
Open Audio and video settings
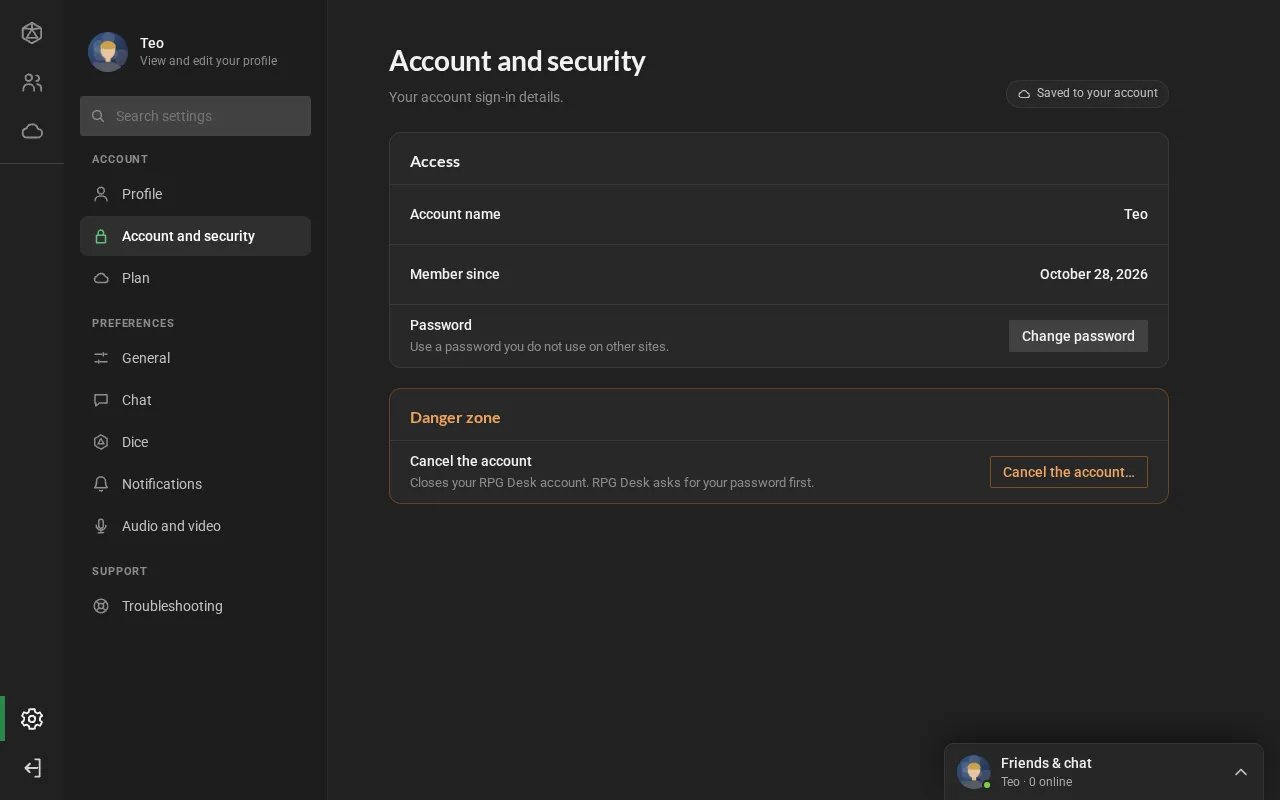pyautogui.click(x=195, y=526)
